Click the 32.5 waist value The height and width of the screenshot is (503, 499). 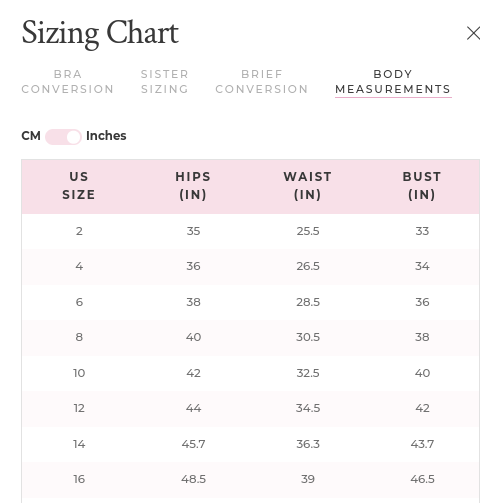click(308, 373)
